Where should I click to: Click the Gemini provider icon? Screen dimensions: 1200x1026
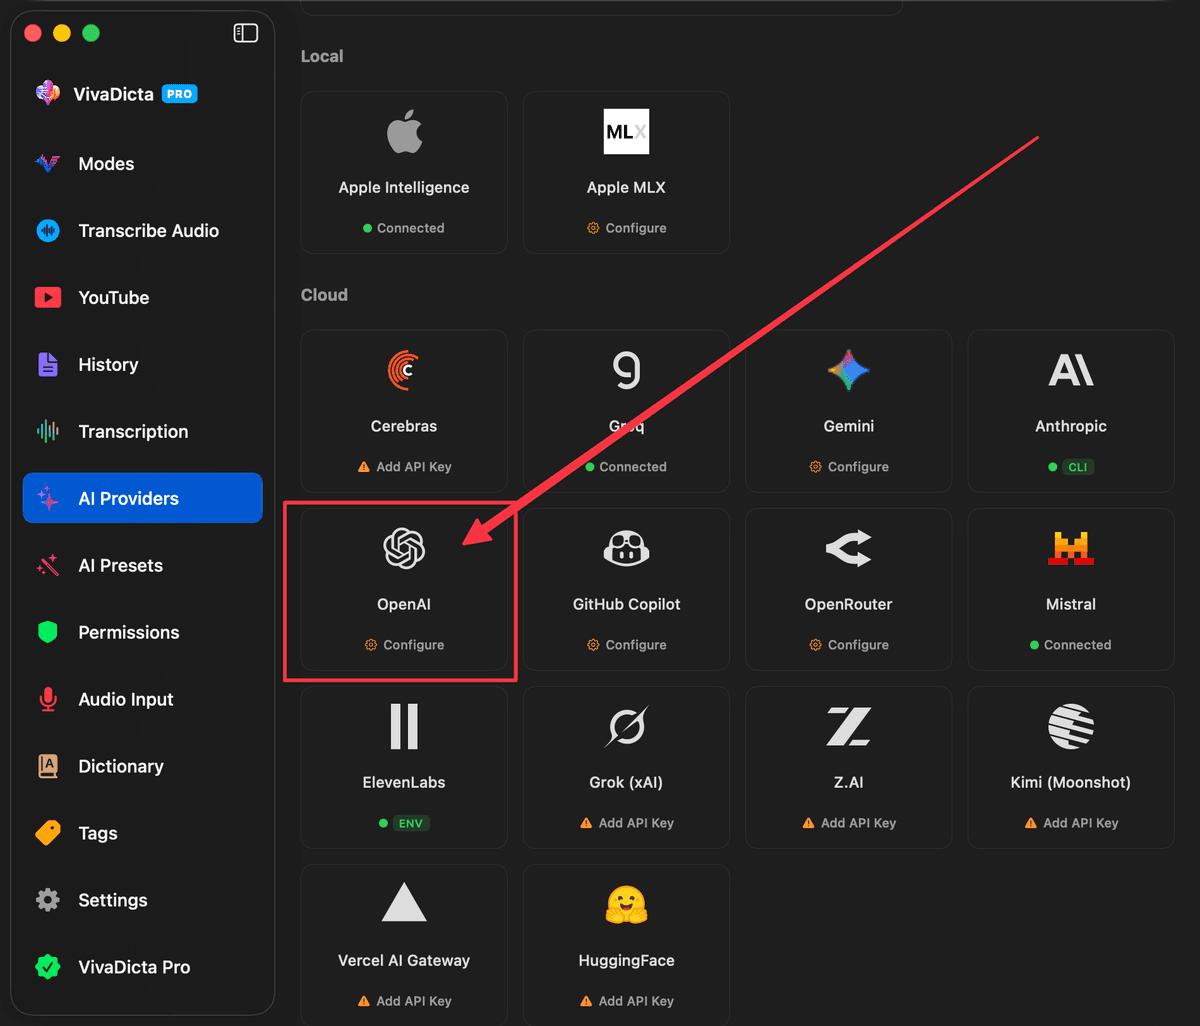pyautogui.click(x=848, y=370)
